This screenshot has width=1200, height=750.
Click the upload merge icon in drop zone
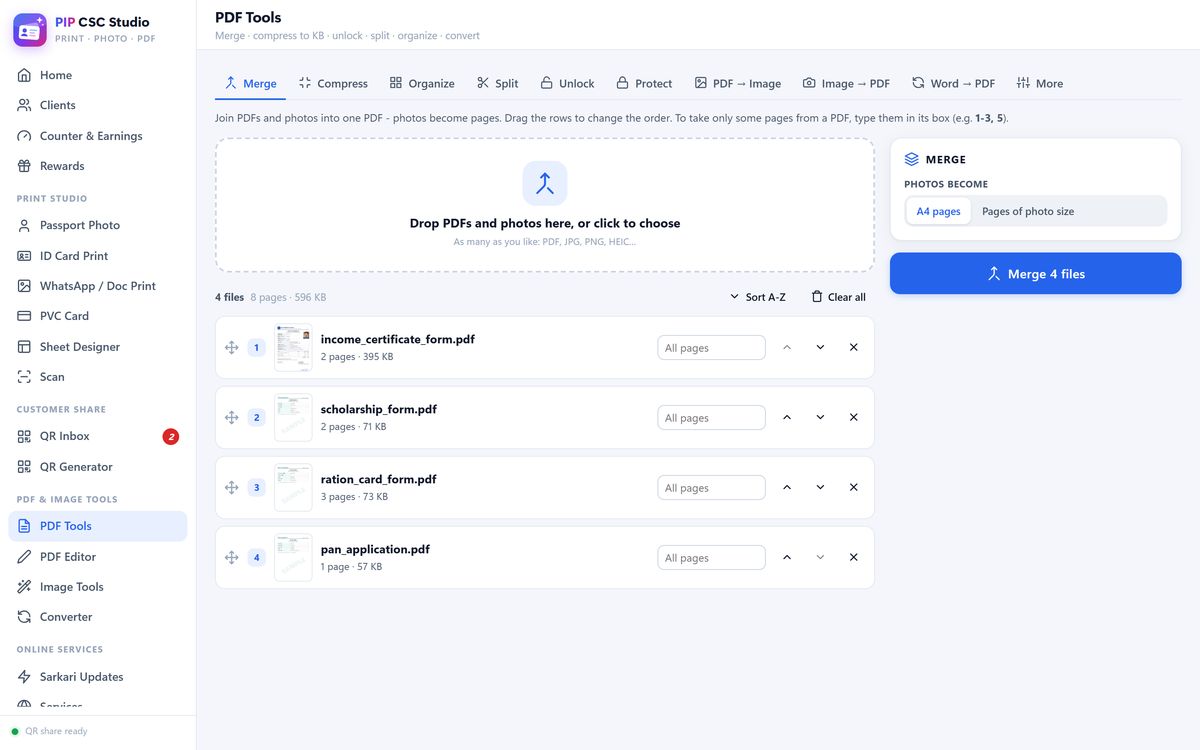coord(545,183)
